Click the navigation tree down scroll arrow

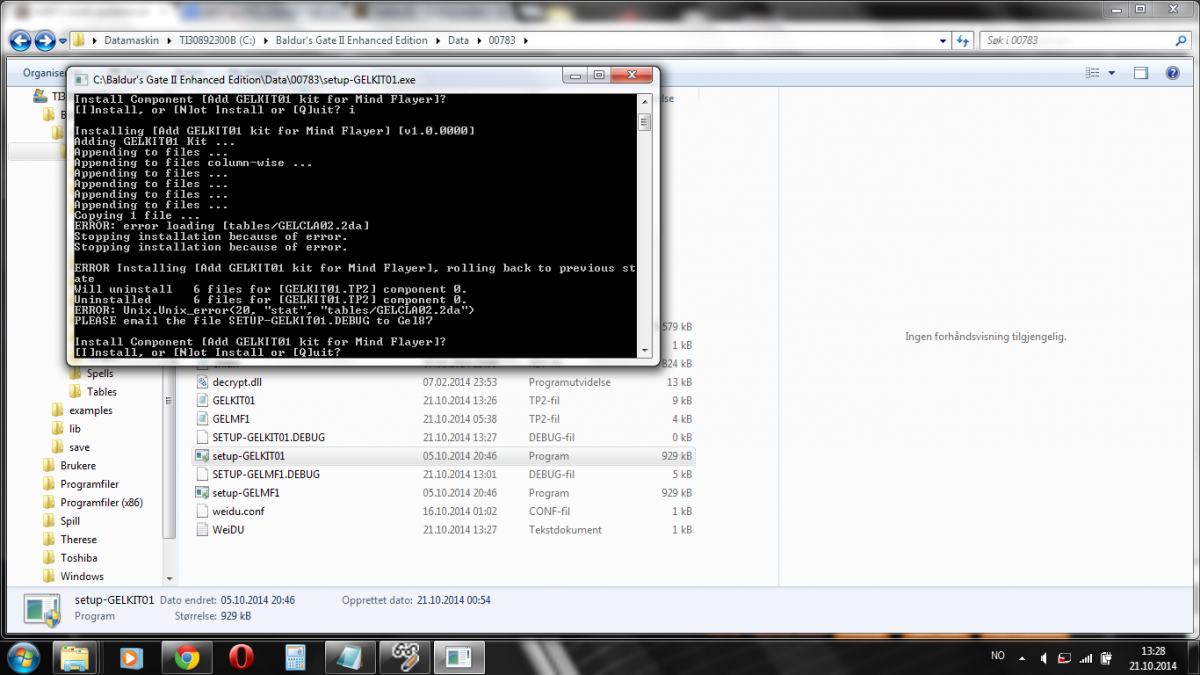click(x=169, y=578)
